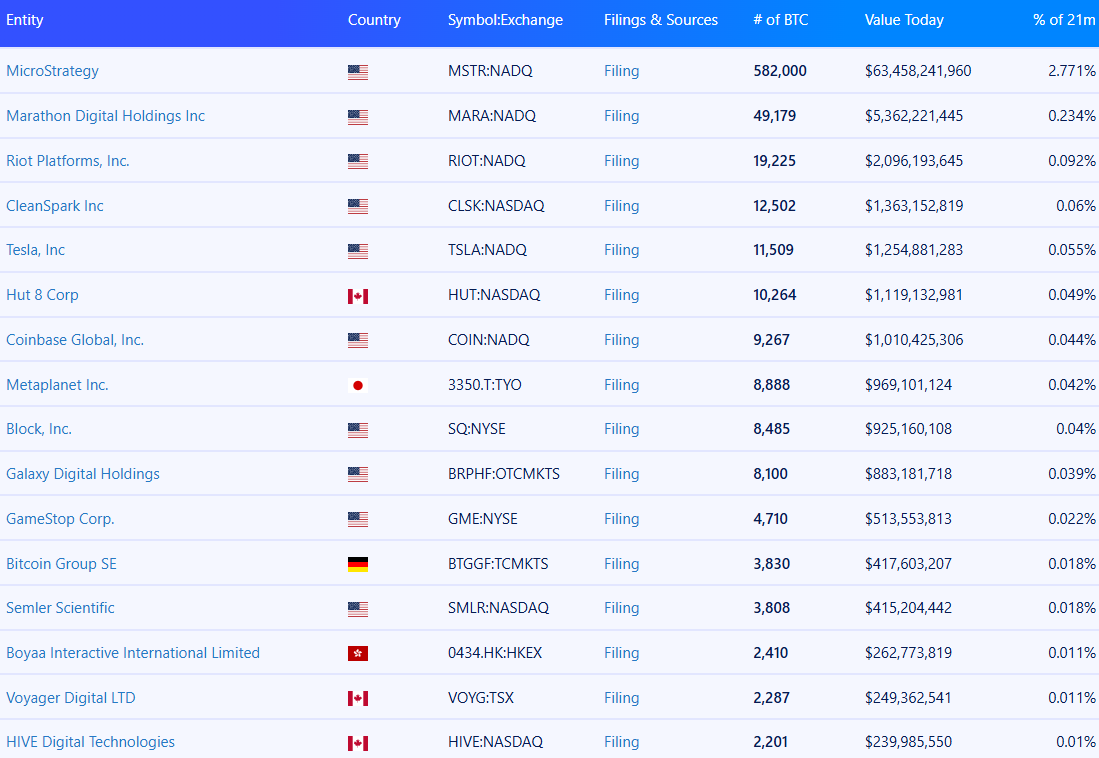Image resolution: width=1099 pixels, height=758 pixels.
Task: Open the Marathon Digital Holdings Inc link
Action: [106, 116]
